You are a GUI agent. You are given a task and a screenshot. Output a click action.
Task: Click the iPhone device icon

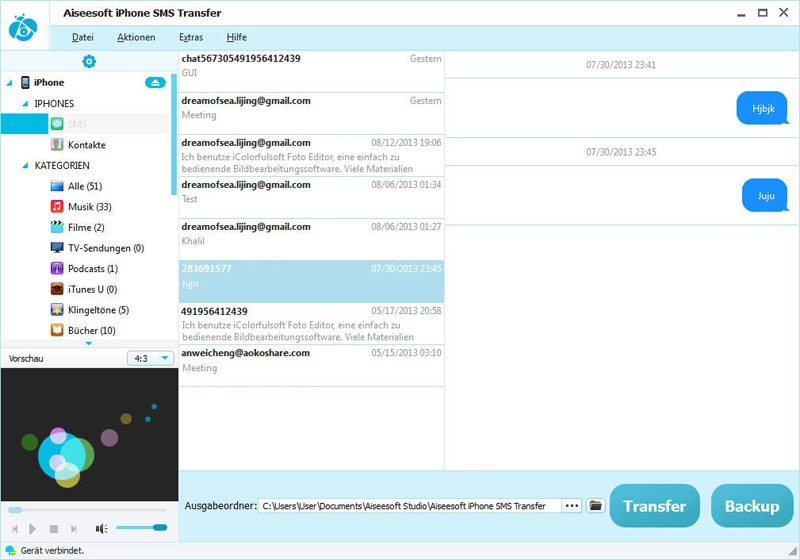point(25,83)
